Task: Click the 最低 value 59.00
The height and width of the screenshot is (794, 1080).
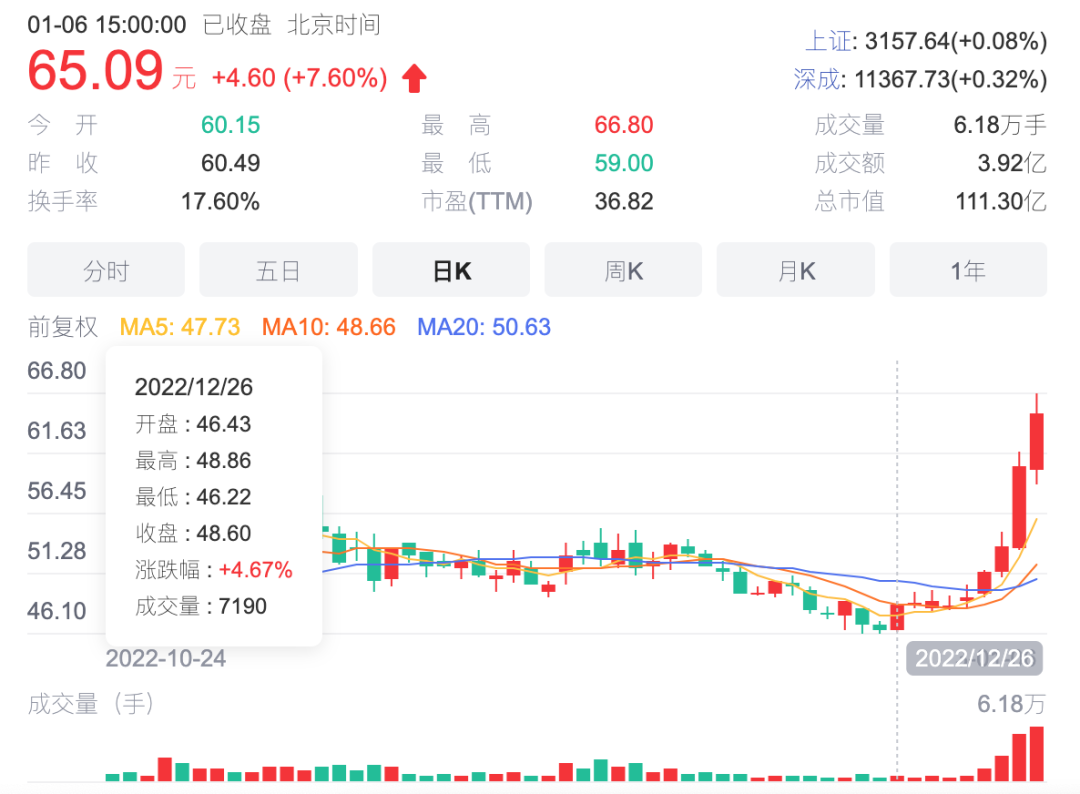Action: [x=623, y=163]
